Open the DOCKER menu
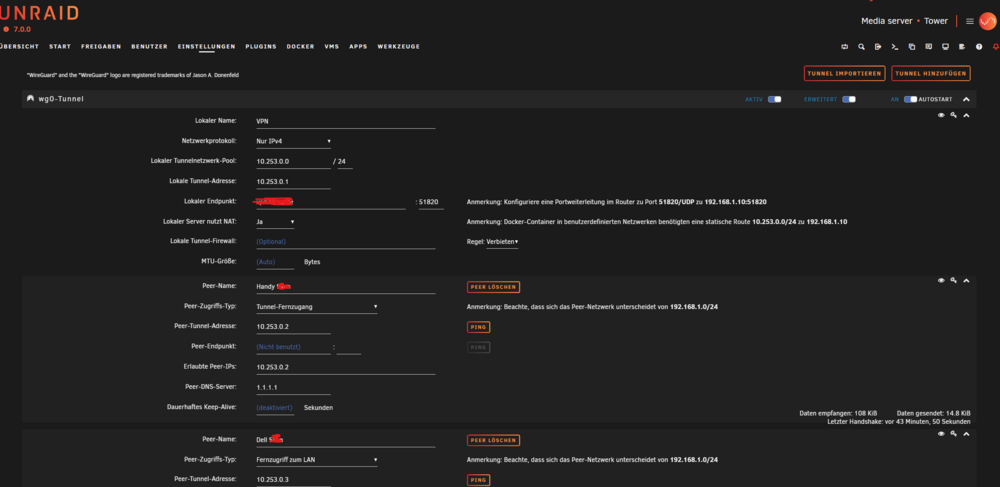Screen dimensions: 1000x487 300,47
